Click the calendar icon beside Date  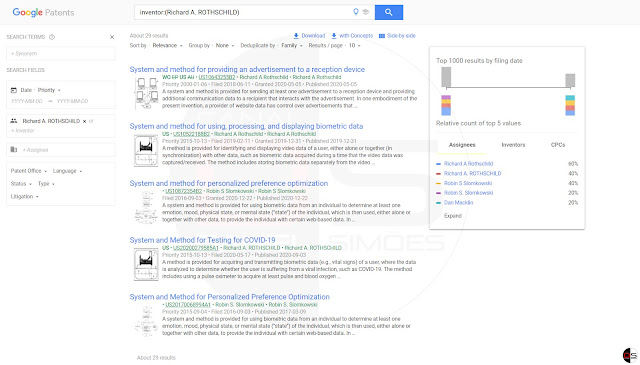(14, 90)
